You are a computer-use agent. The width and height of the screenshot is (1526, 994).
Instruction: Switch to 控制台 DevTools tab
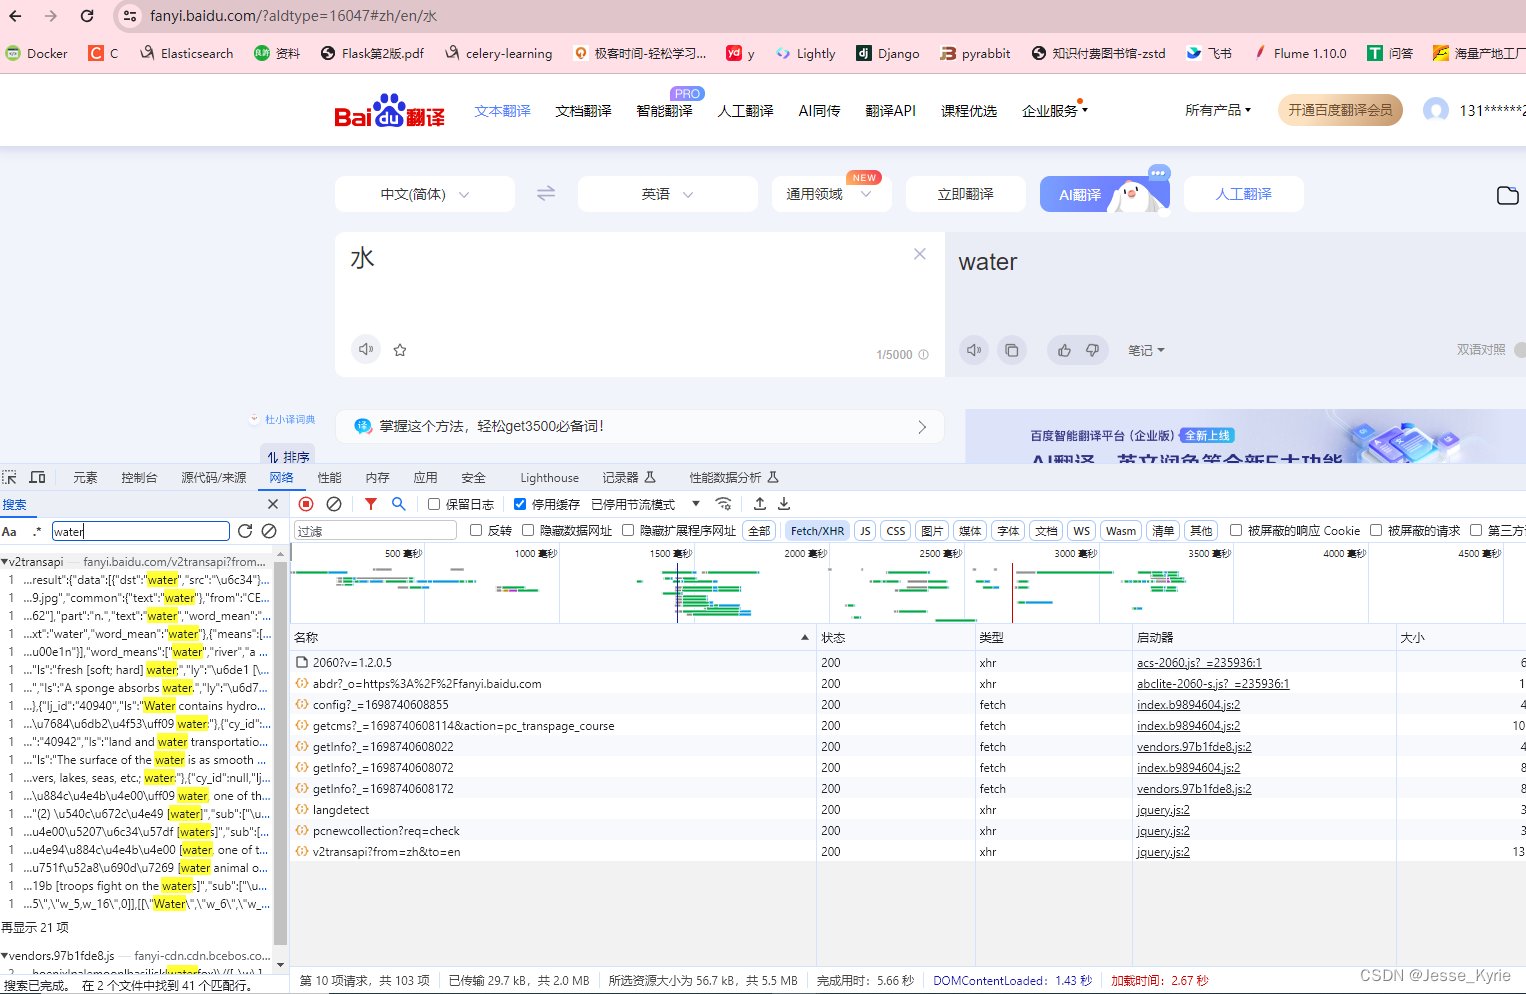[139, 477]
